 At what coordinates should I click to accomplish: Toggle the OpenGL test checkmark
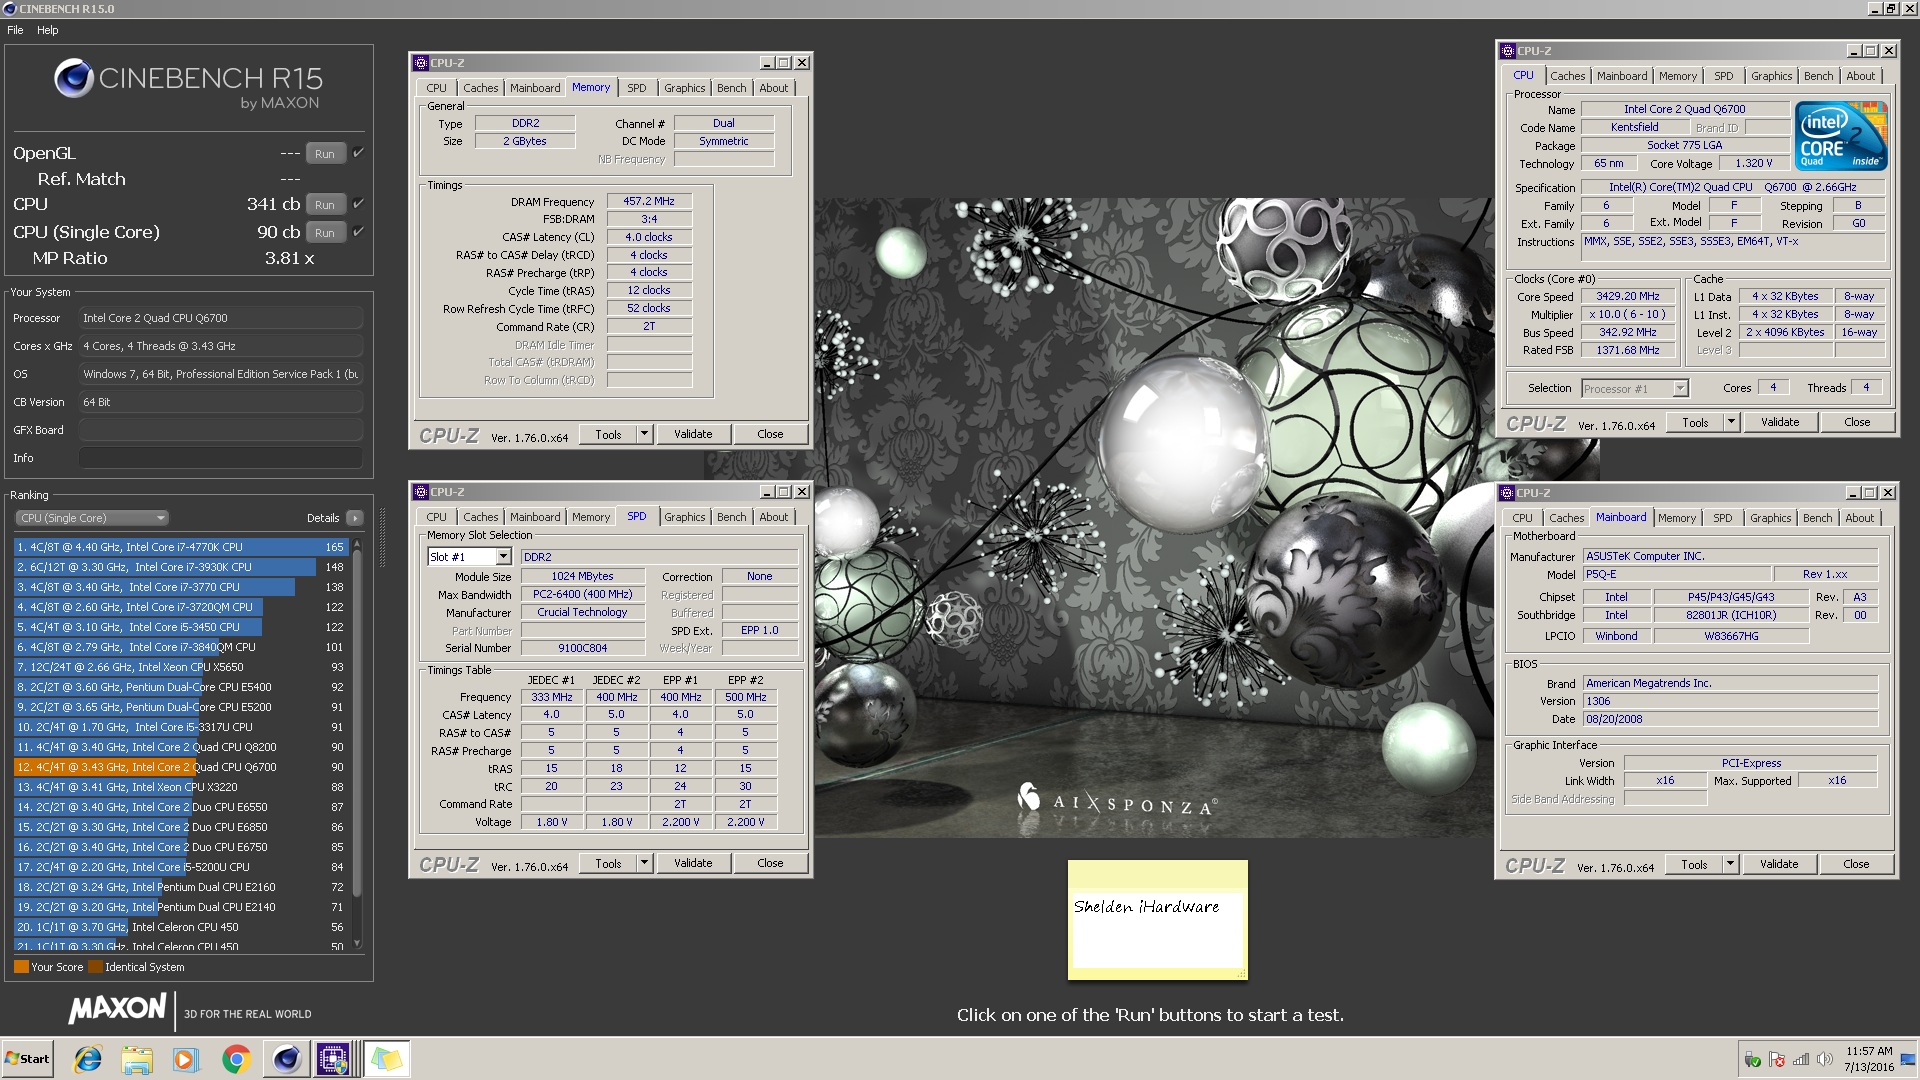pyautogui.click(x=358, y=153)
